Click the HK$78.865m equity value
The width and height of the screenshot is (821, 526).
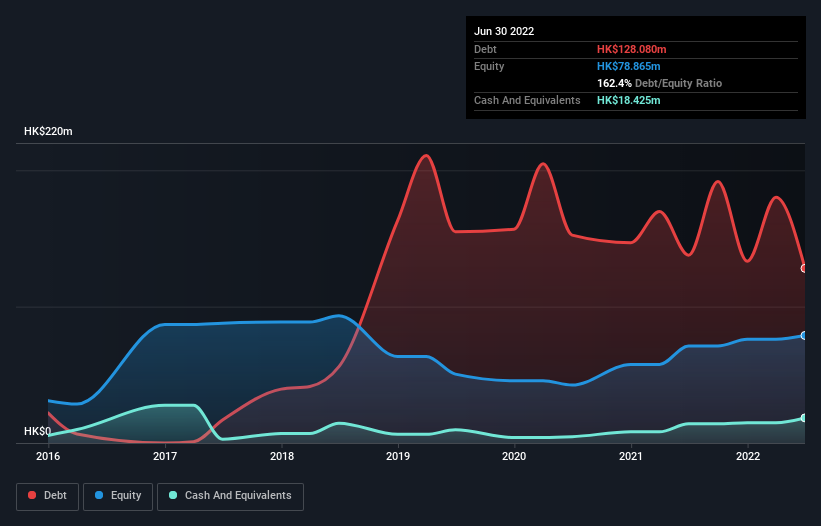(x=628, y=66)
